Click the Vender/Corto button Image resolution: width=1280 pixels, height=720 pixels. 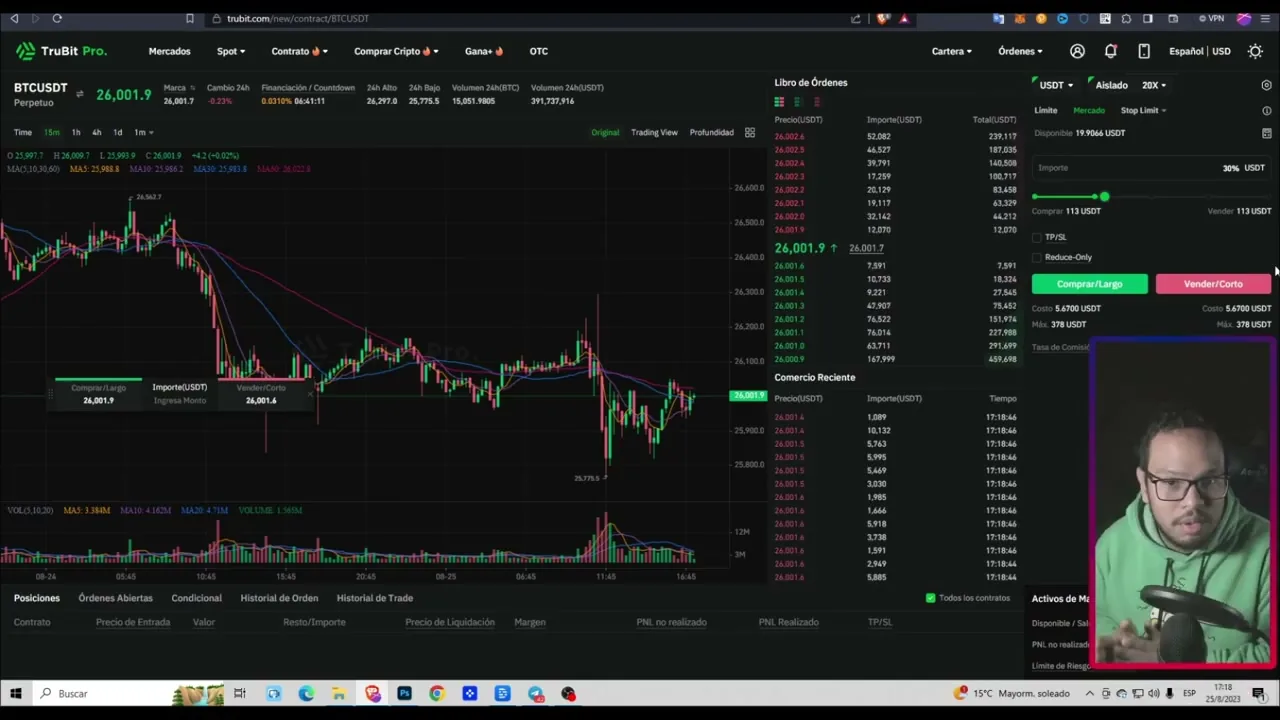point(1213,284)
